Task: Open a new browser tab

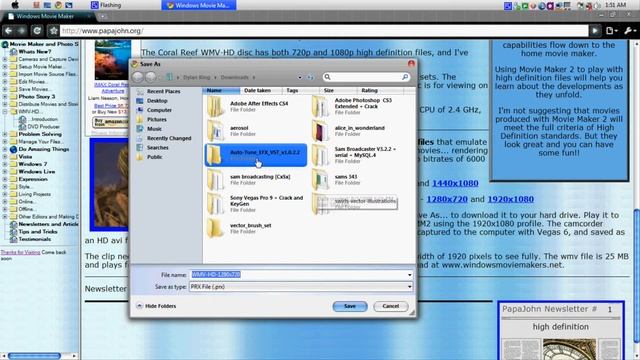Action: (102, 16)
